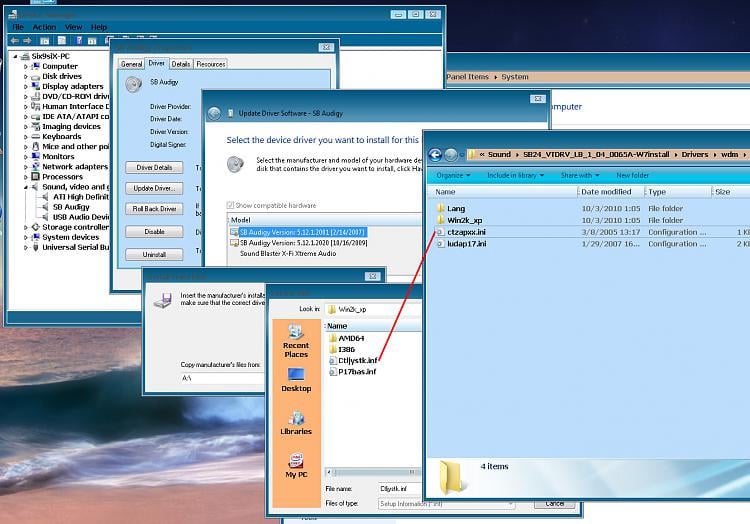Click the Properties icon in Device Manager toolbar
This screenshot has width=750, height=524.
62,41
